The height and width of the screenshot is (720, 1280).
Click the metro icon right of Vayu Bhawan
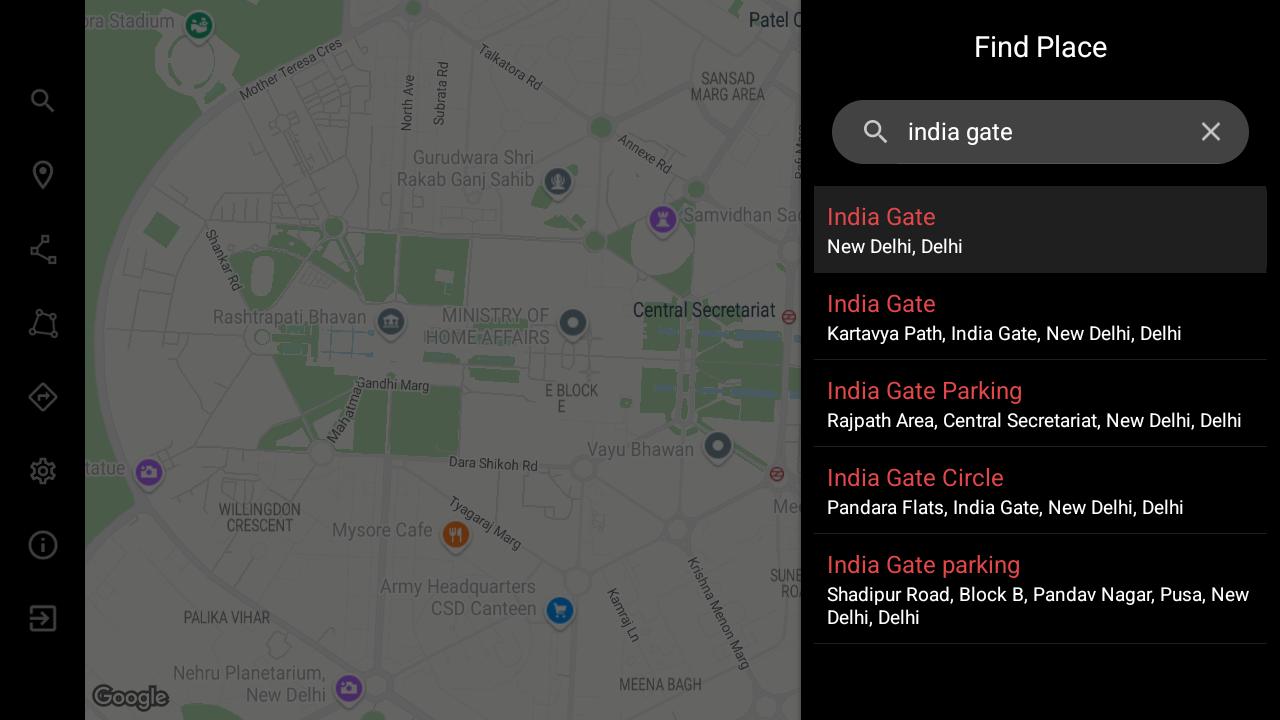(x=777, y=474)
